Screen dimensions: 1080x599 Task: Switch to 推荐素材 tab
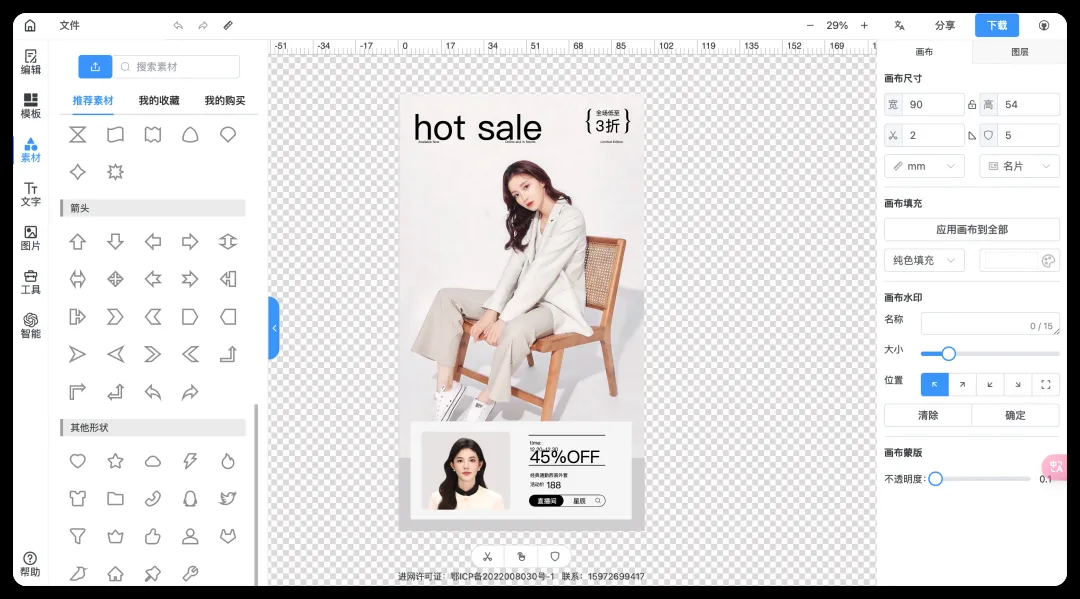point(93,101)
